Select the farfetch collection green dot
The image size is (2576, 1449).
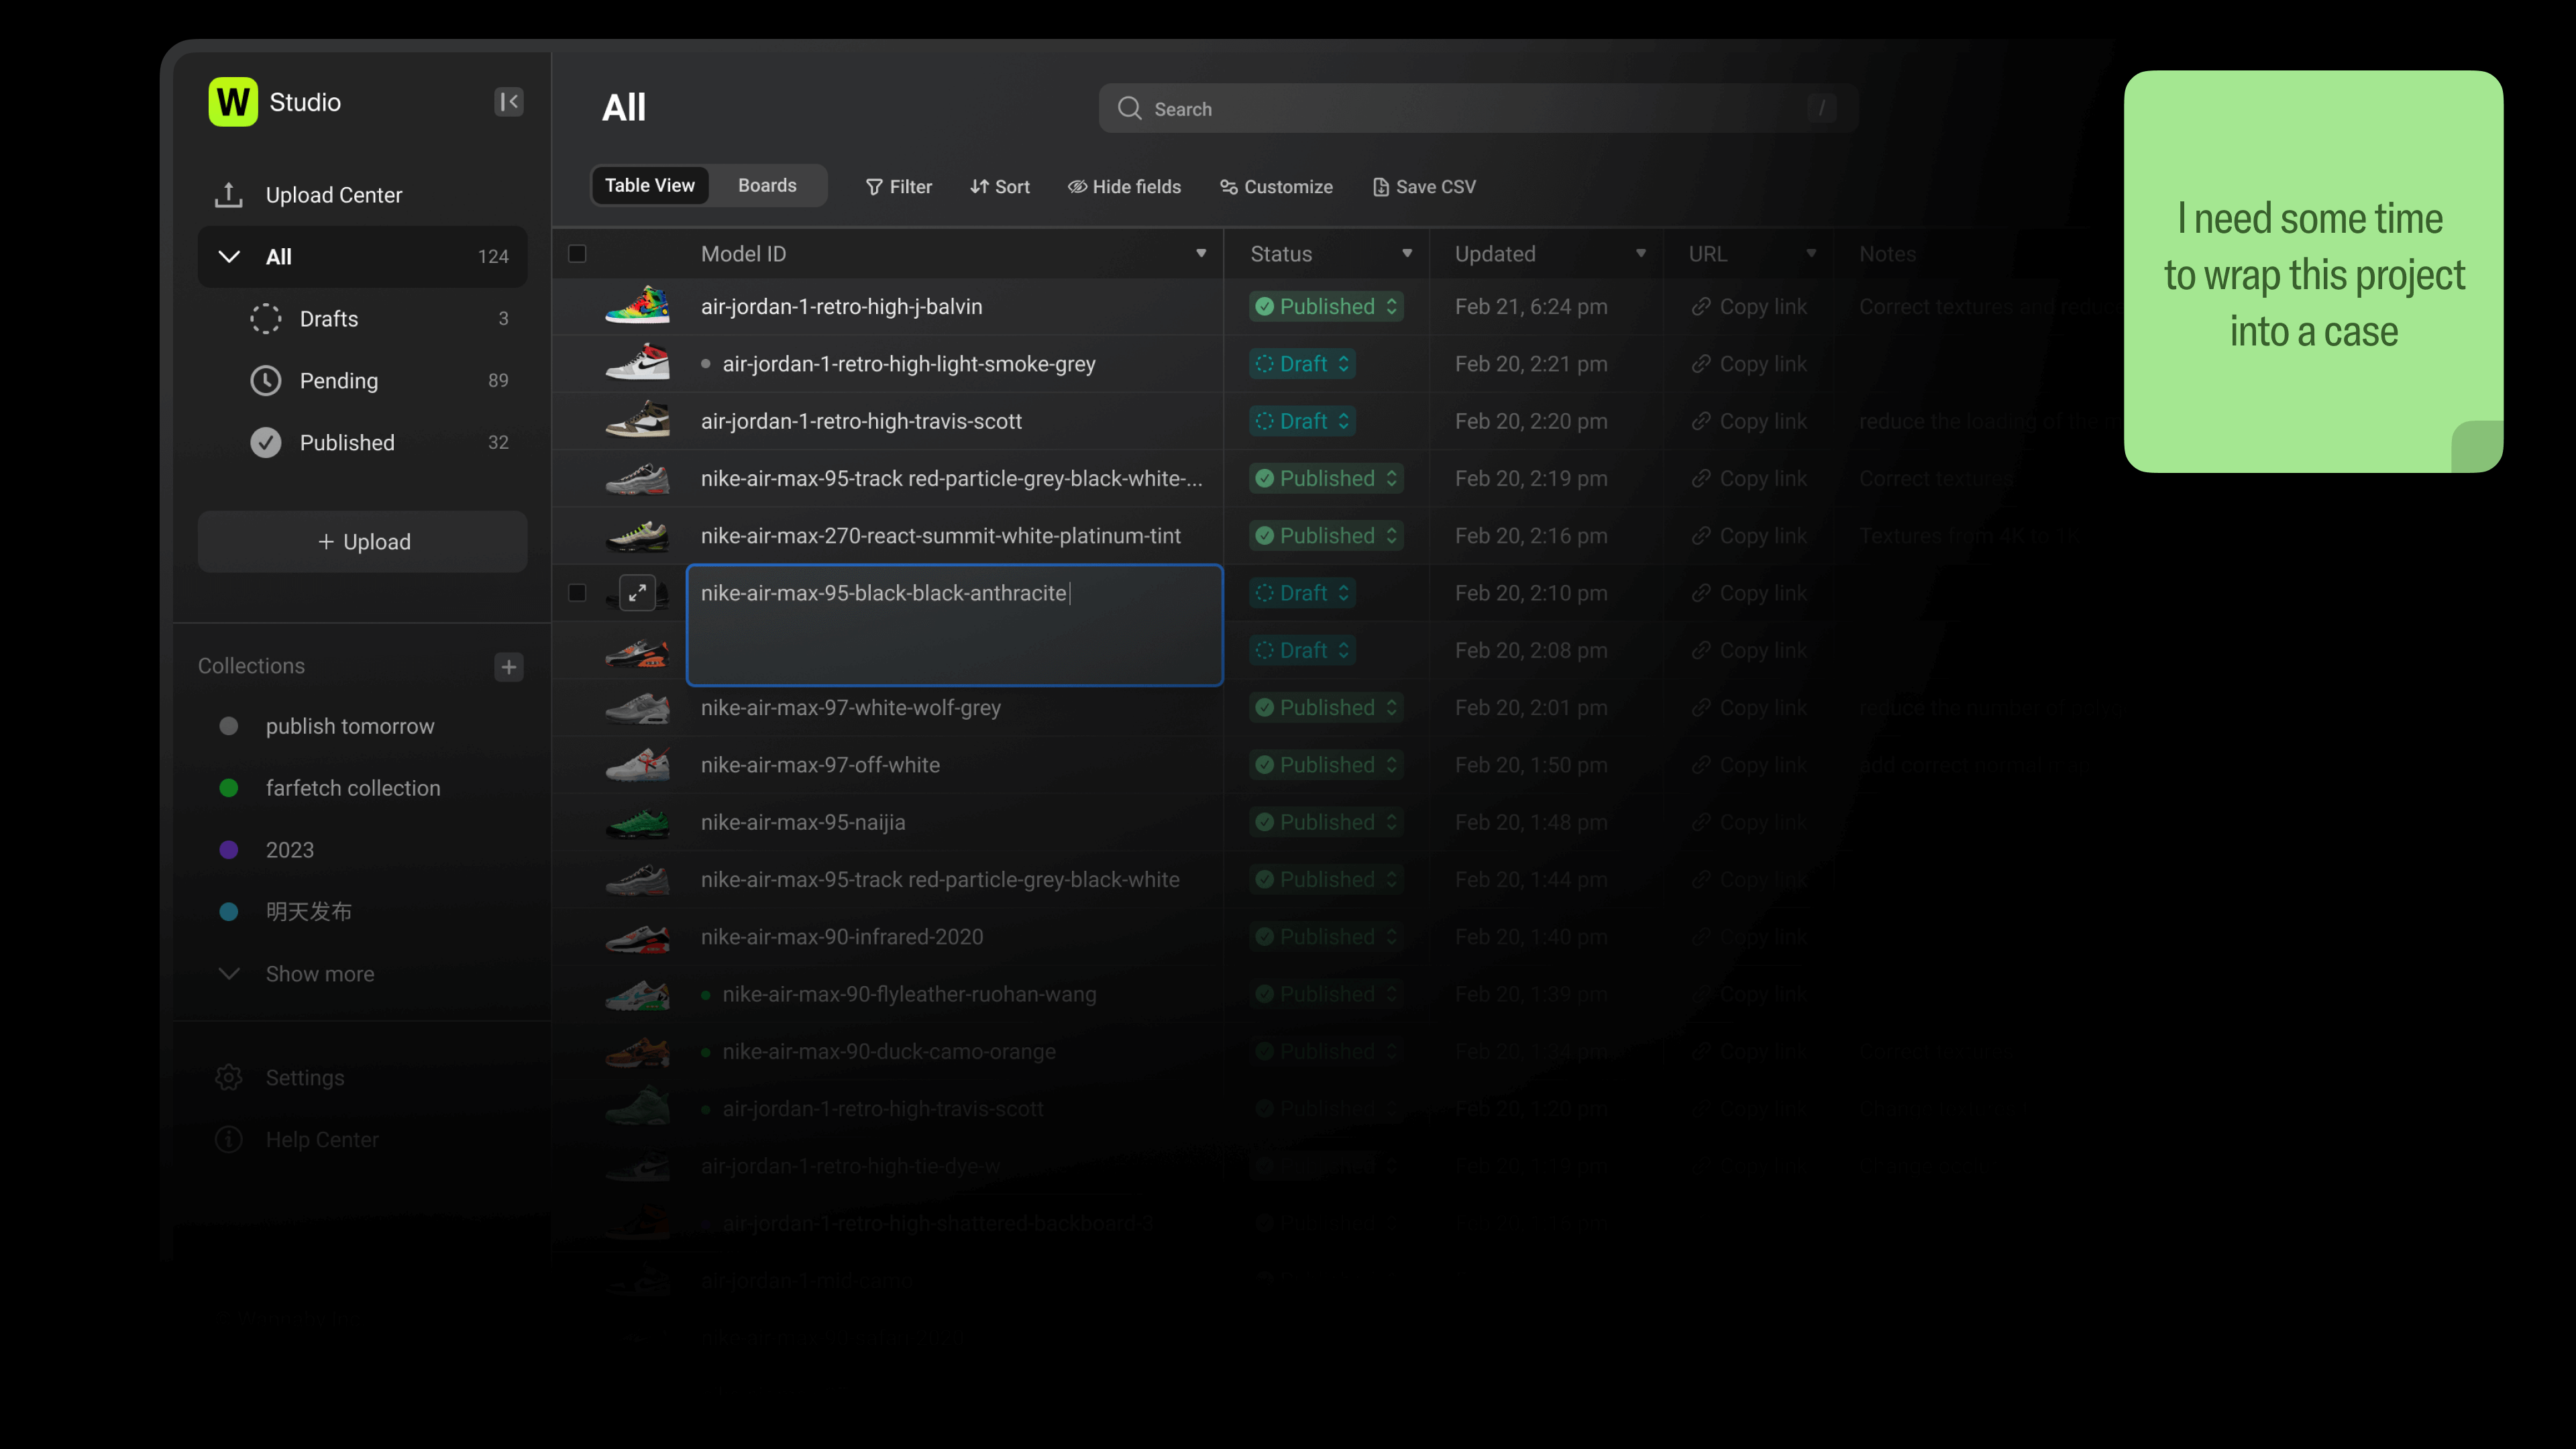click(229, 788)
